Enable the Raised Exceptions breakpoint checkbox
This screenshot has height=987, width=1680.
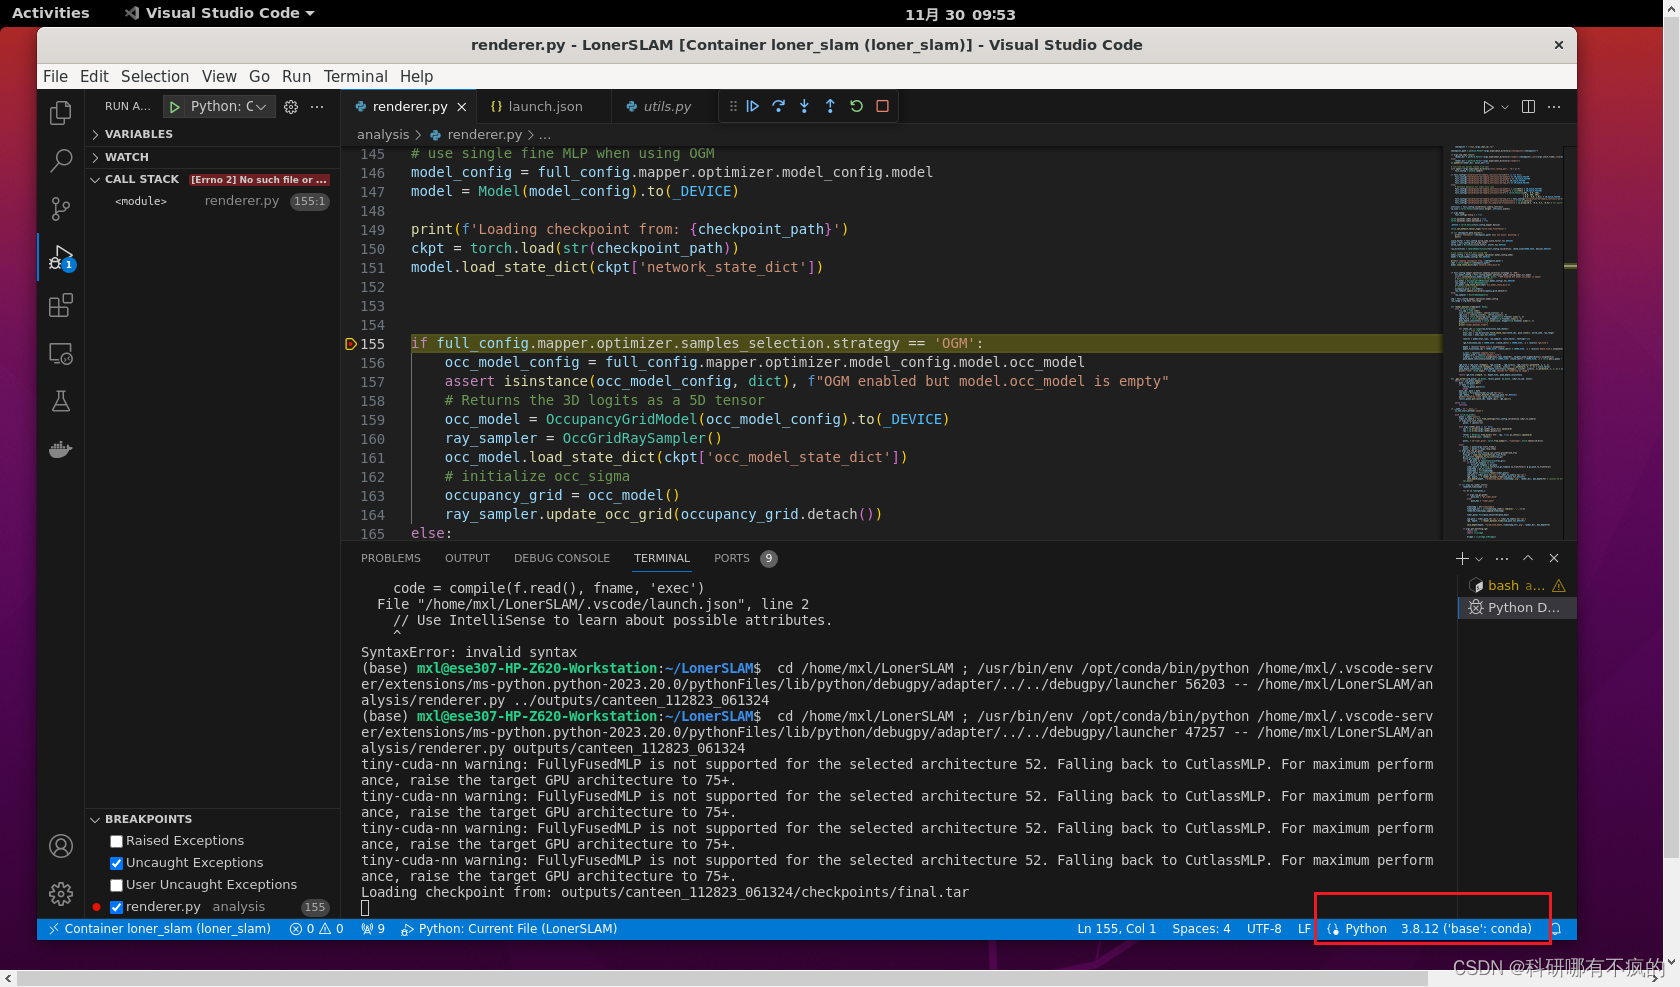coord(116,841)
